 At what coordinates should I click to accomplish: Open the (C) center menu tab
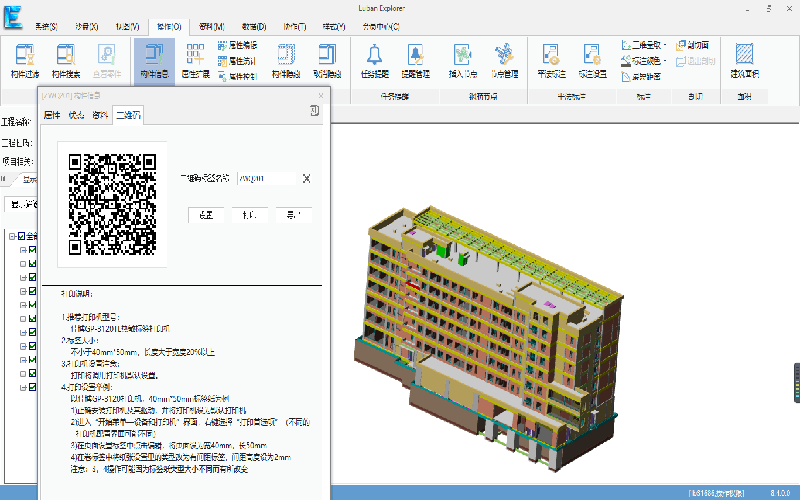click(x=381, y=27)
